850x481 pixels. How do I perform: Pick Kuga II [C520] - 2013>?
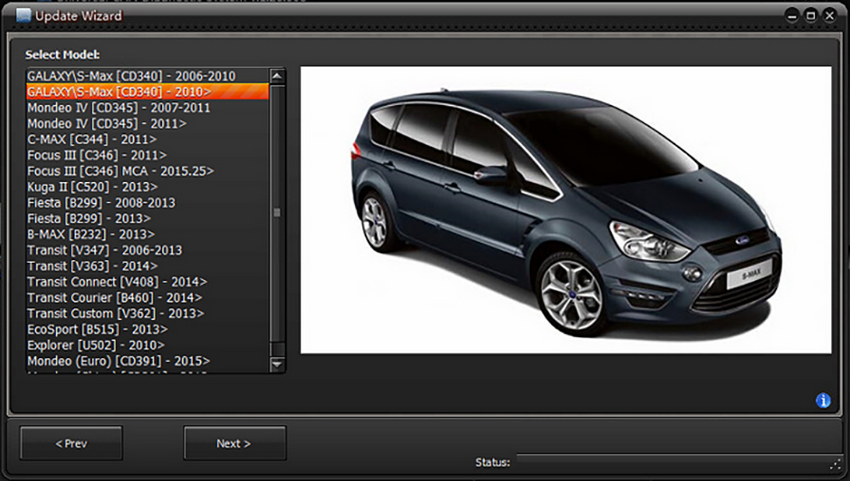tap(147, 187)
